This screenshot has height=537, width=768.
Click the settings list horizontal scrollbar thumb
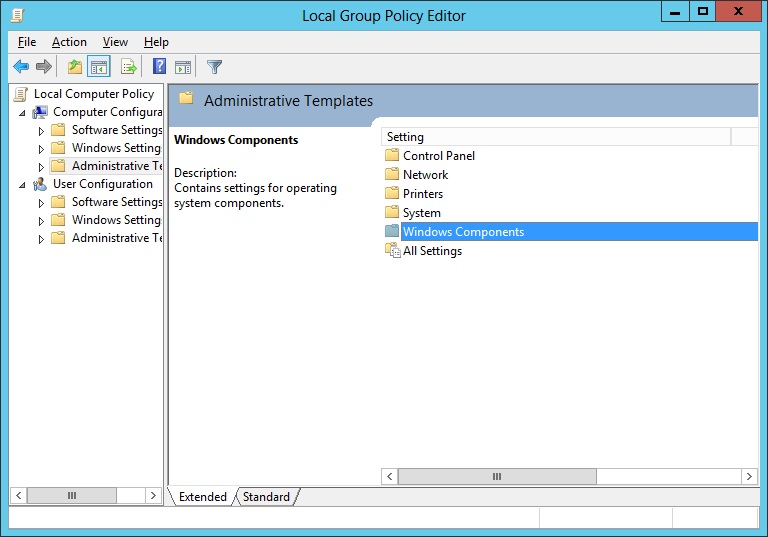[x=497, y=476]
